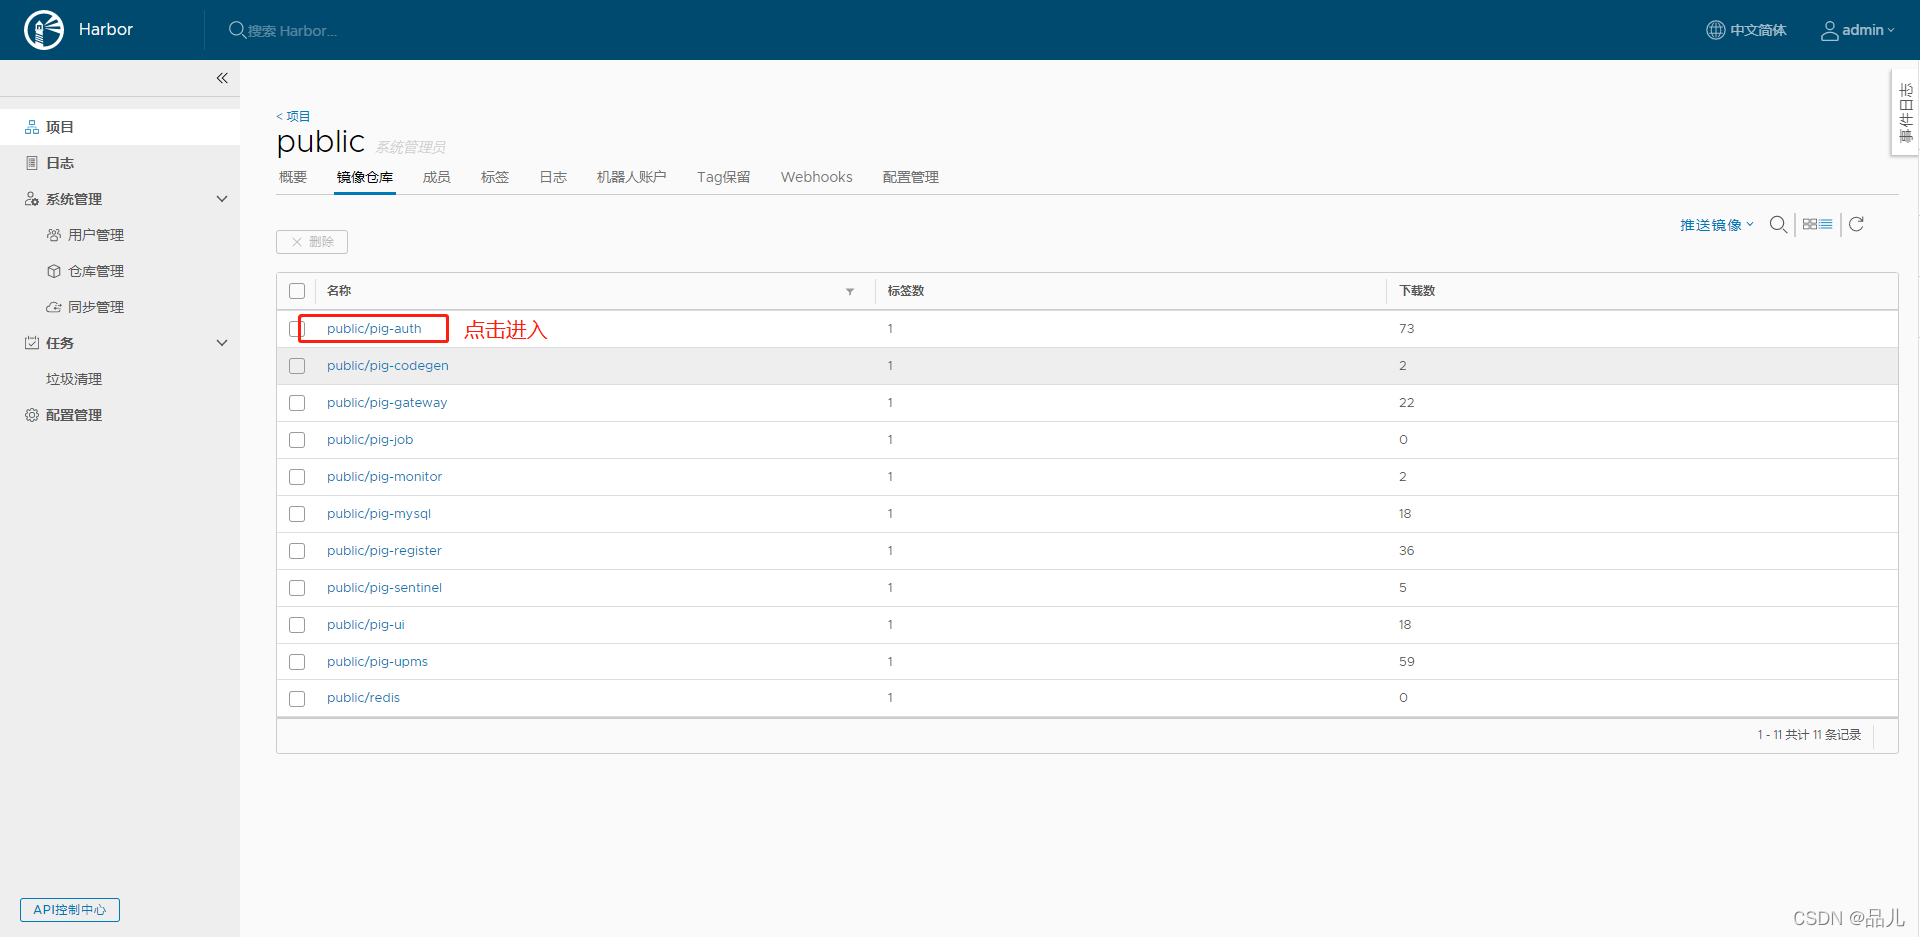Viewport: 1920px width, 937px height.
Task: Check the public/pig-job row checkbox
Action: 297,440
